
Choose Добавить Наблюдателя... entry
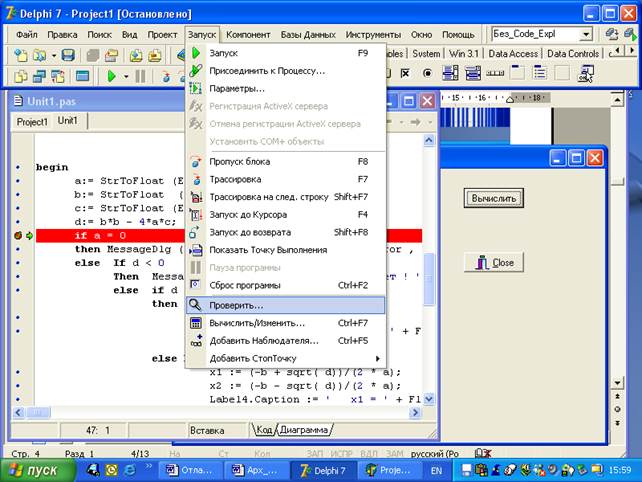(x=285, y=340)
